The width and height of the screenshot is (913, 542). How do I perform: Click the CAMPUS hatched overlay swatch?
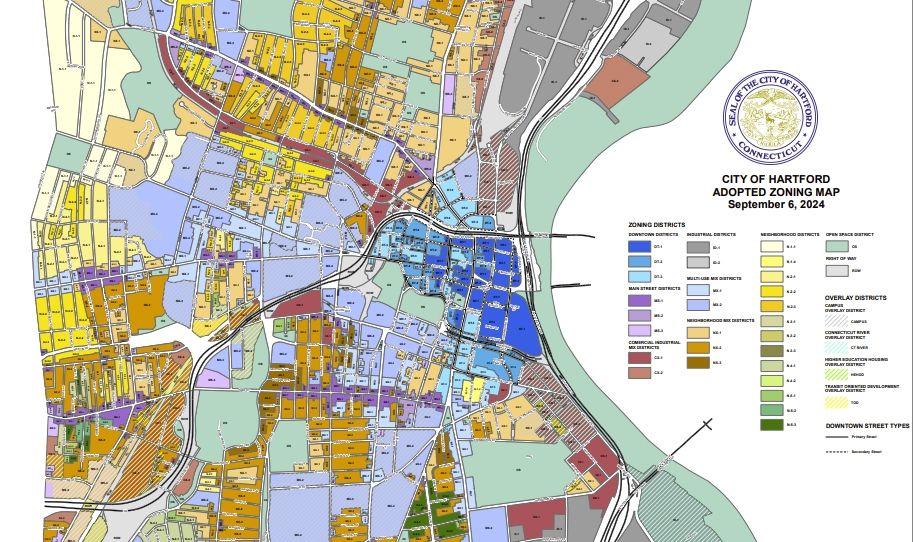pyautogui.click(x=836, y=321)
